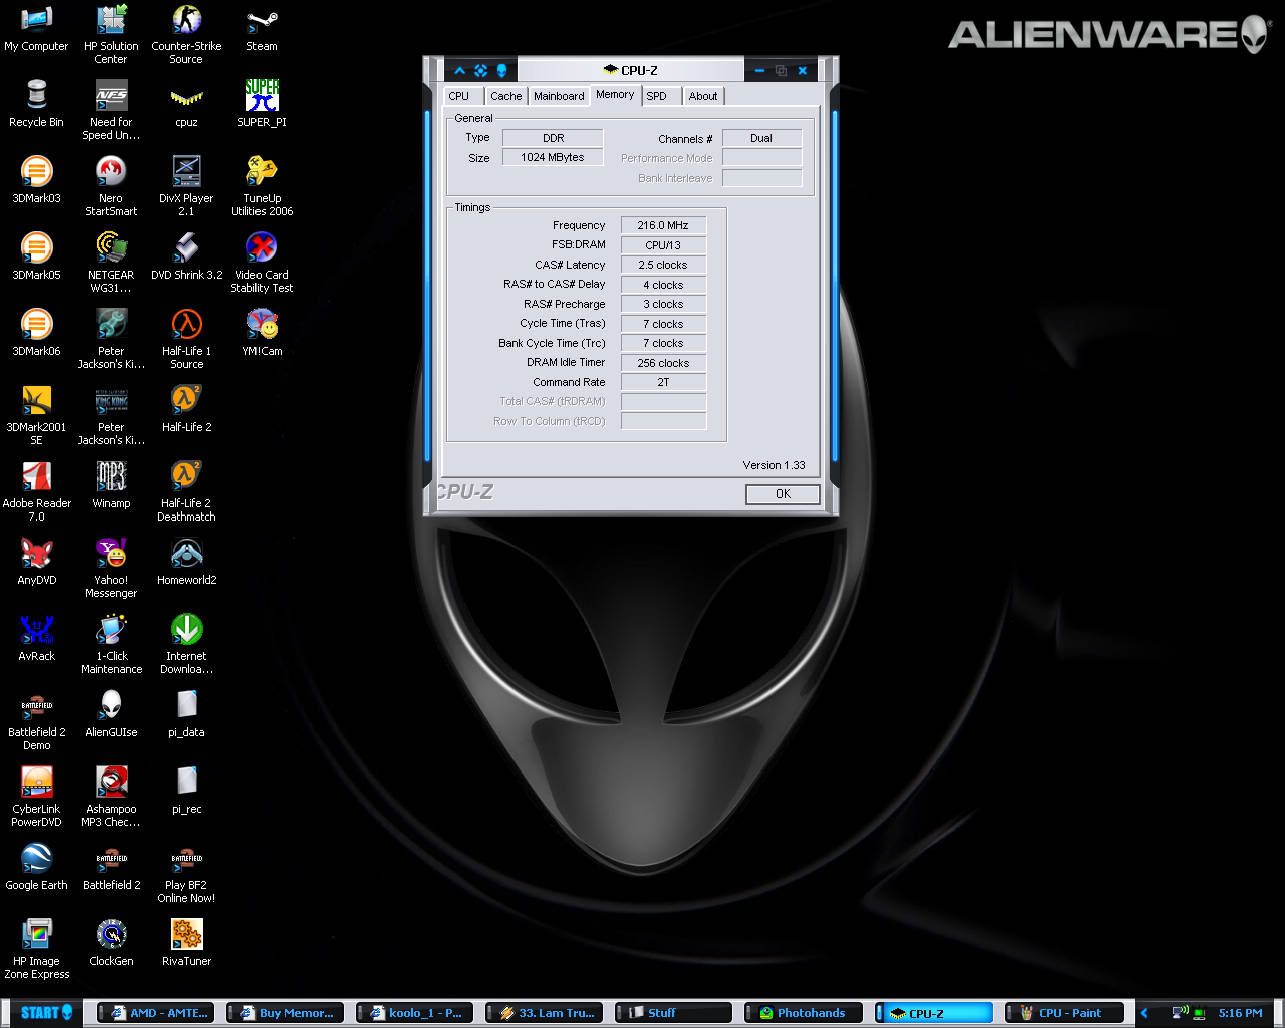Viewport: 1285px width, 1028px height.
Task: Open Photohands taskbar item
Action: tap(804, 1013)
